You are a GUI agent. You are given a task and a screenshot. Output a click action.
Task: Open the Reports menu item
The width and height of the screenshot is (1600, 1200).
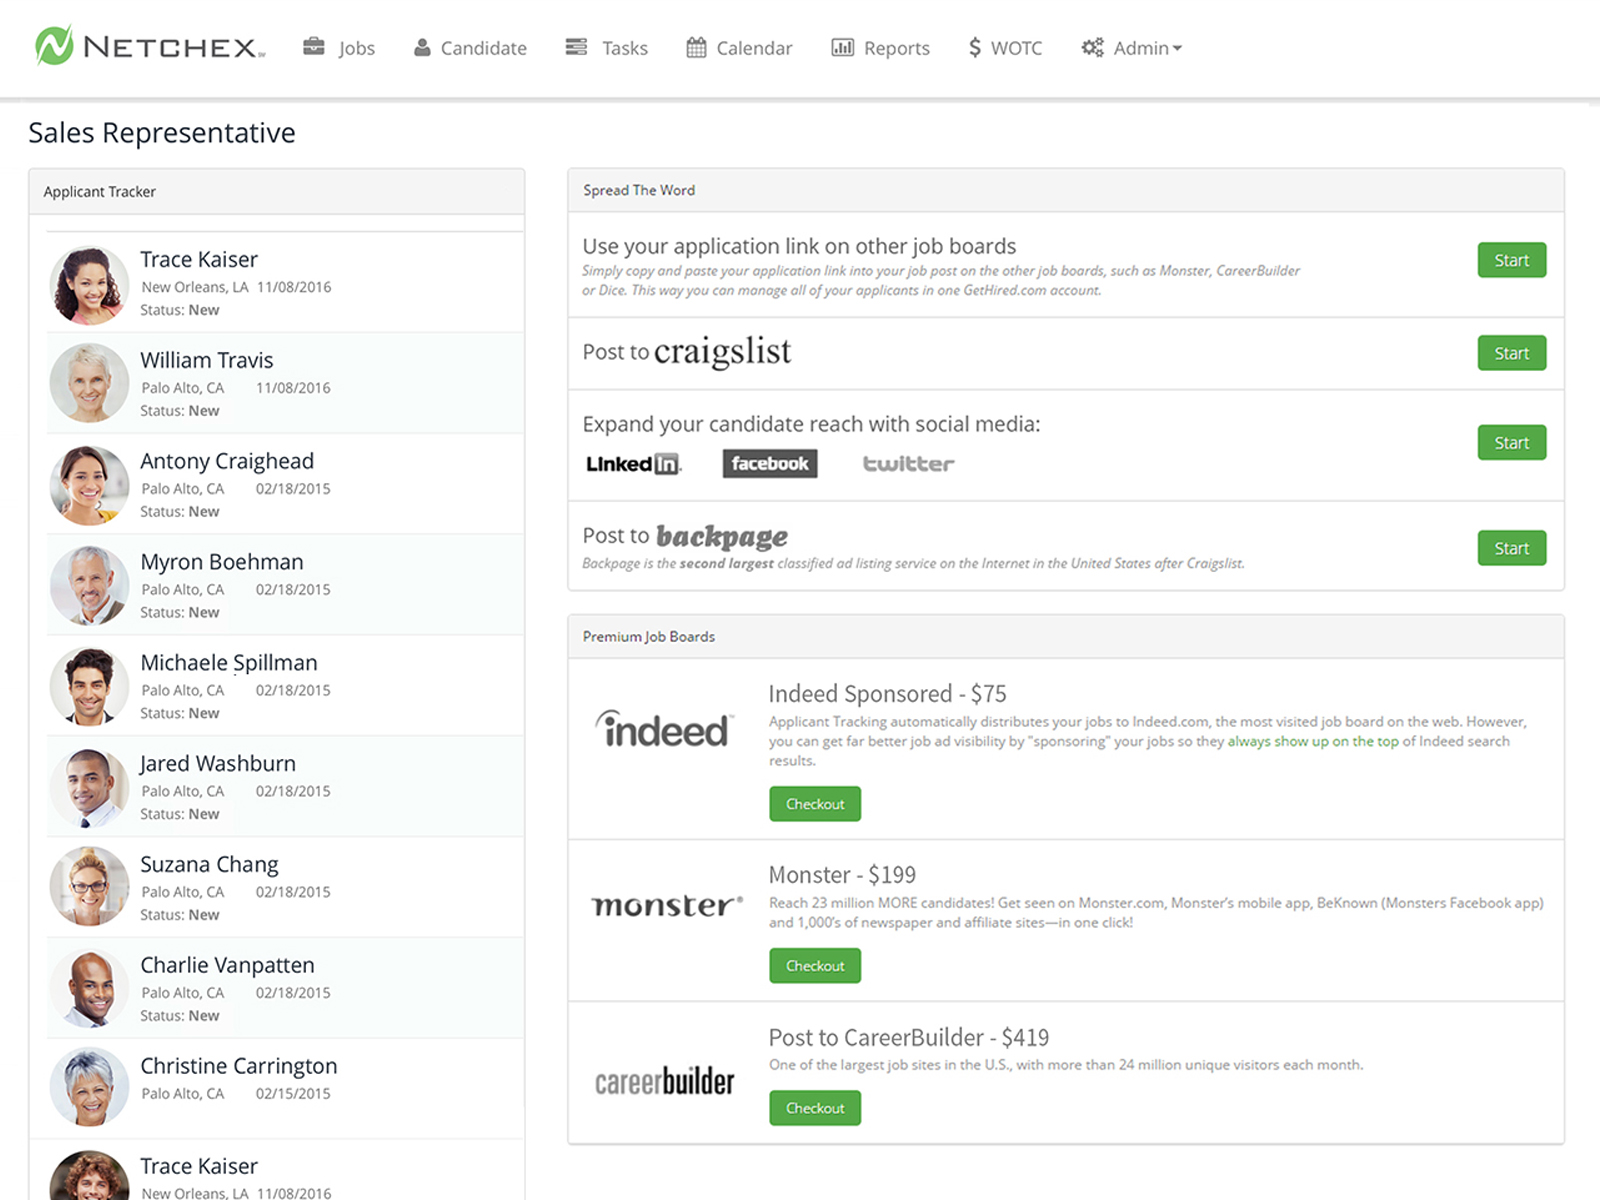[896, 48]
